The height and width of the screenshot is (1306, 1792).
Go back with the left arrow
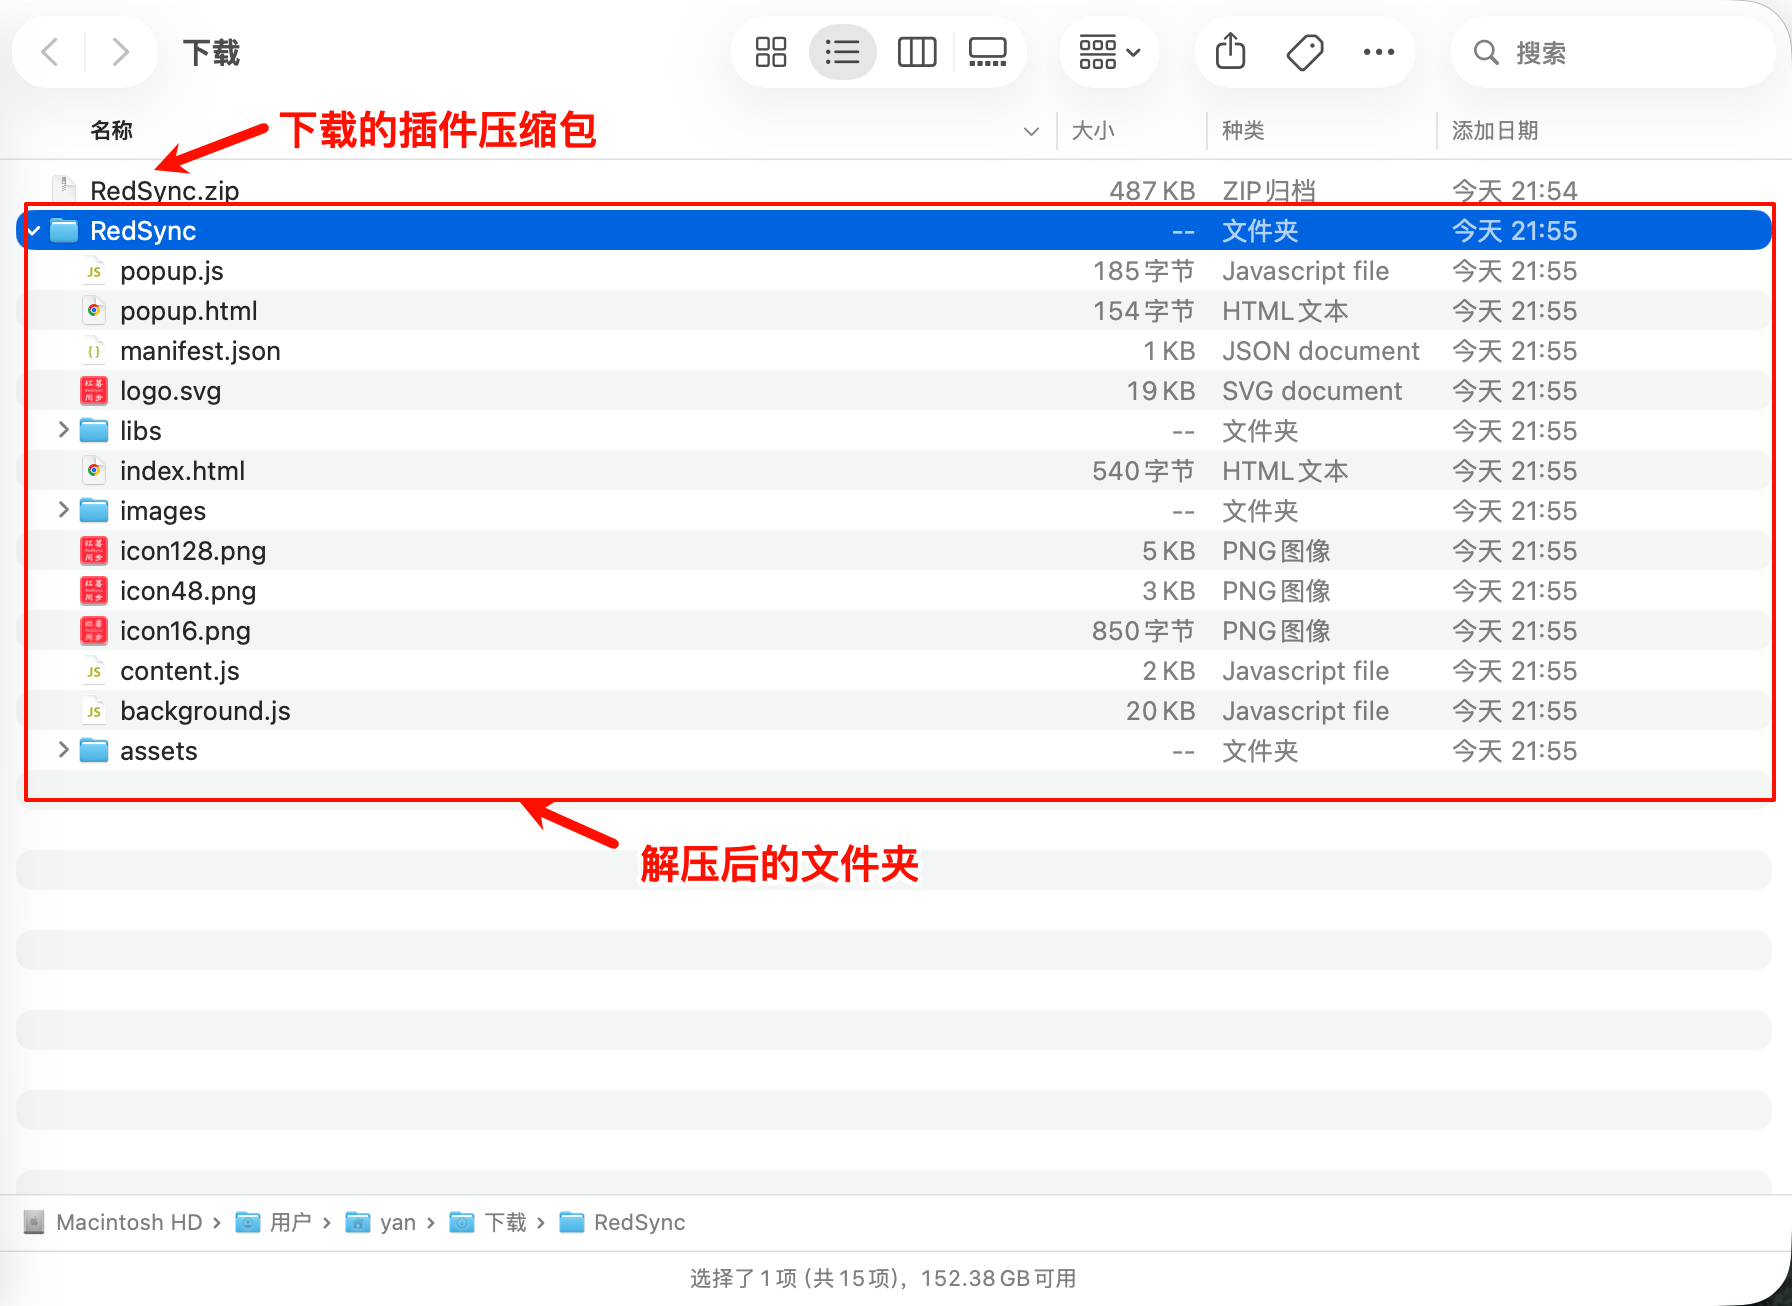pos(50,52)
